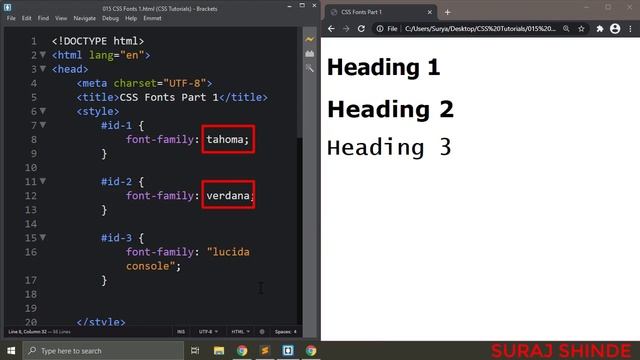Close the CSS Fonts Part 1 tab
Image resolution: width=640 pixels, height=360 pixels.
(x=429, y=12)
